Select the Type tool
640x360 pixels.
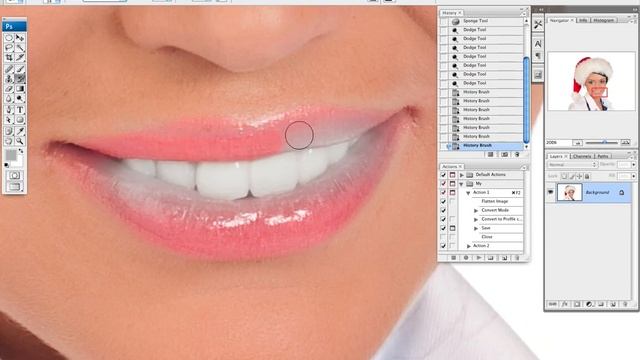point(20,110)
